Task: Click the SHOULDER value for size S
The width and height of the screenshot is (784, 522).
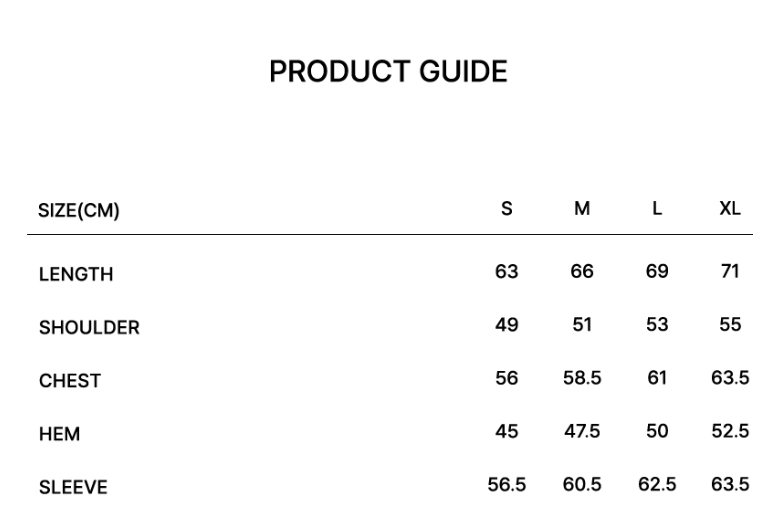Action: pyautogui.click(x=507, y=325)
